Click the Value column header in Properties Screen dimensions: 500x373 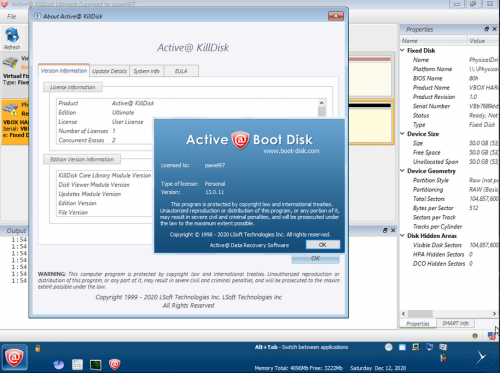(483, 41)
